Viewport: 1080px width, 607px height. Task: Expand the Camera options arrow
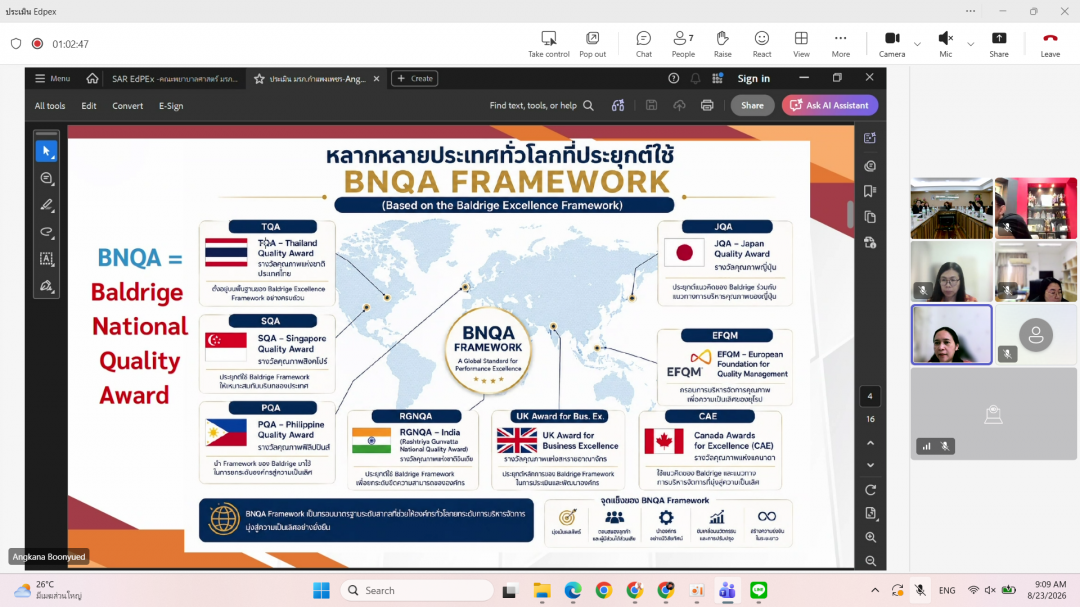tap(917, 44)
